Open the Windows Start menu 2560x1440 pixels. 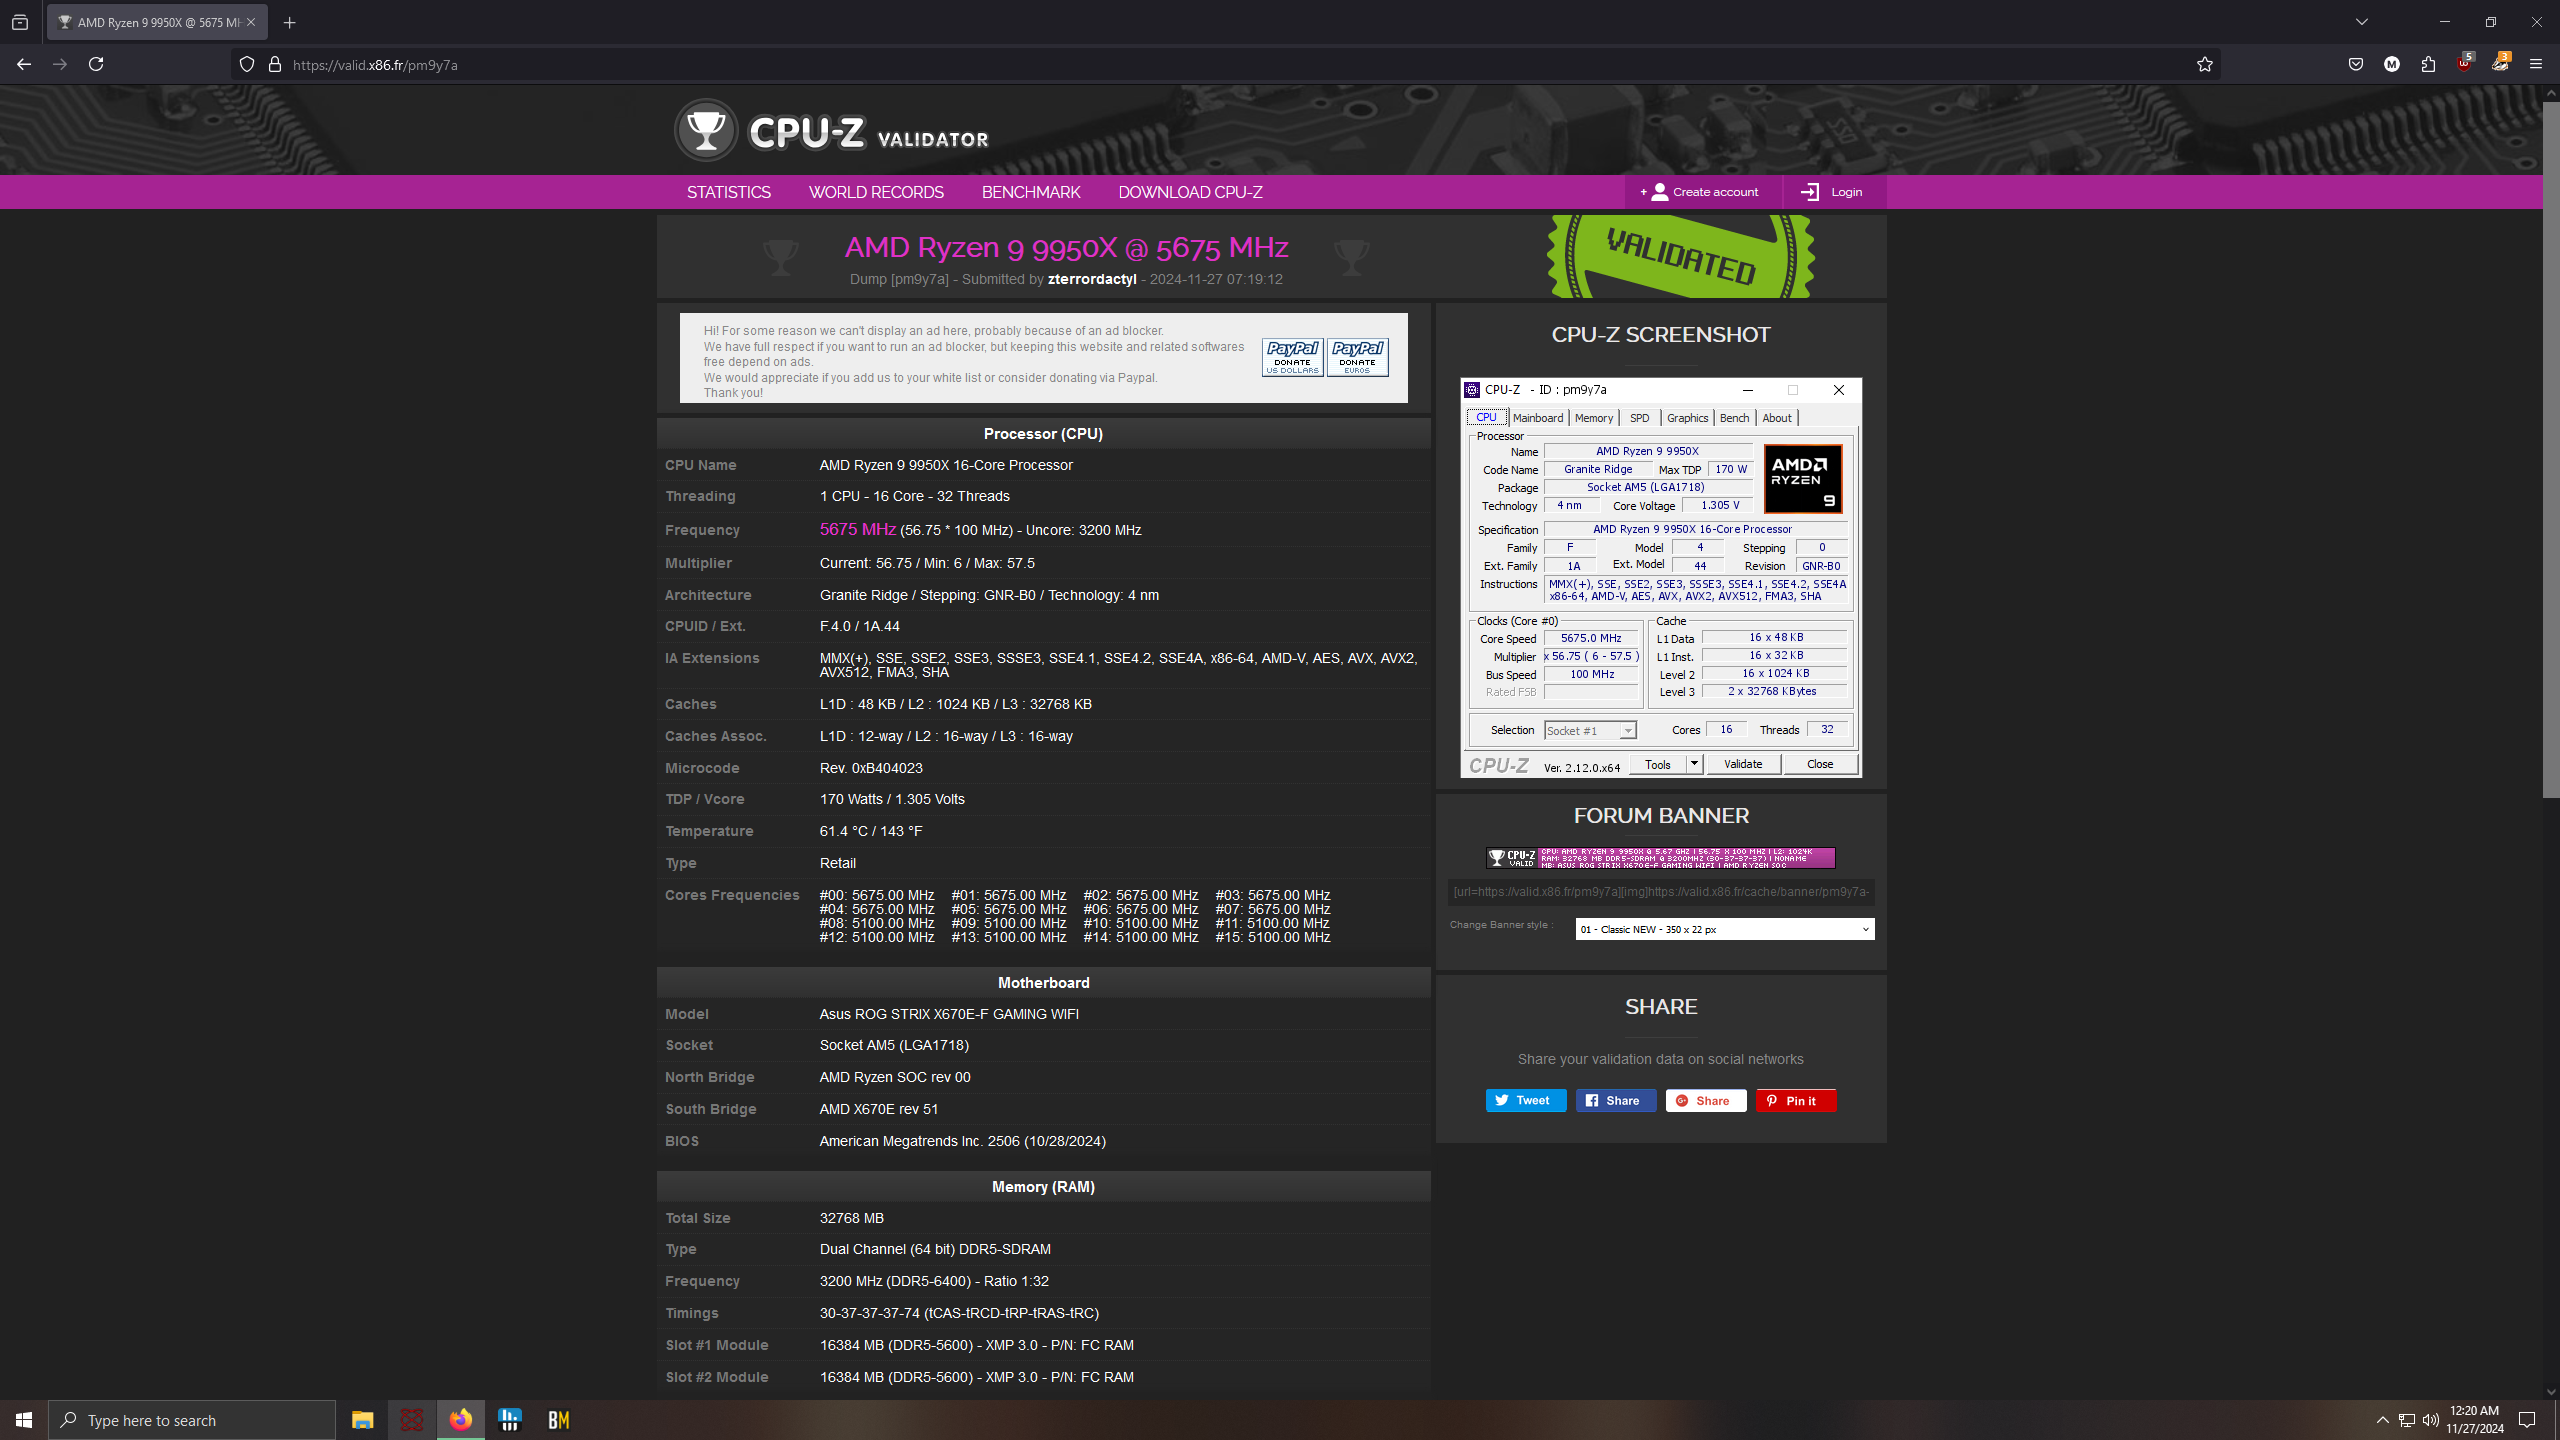pyautogui.click(x=24, y=1420)
